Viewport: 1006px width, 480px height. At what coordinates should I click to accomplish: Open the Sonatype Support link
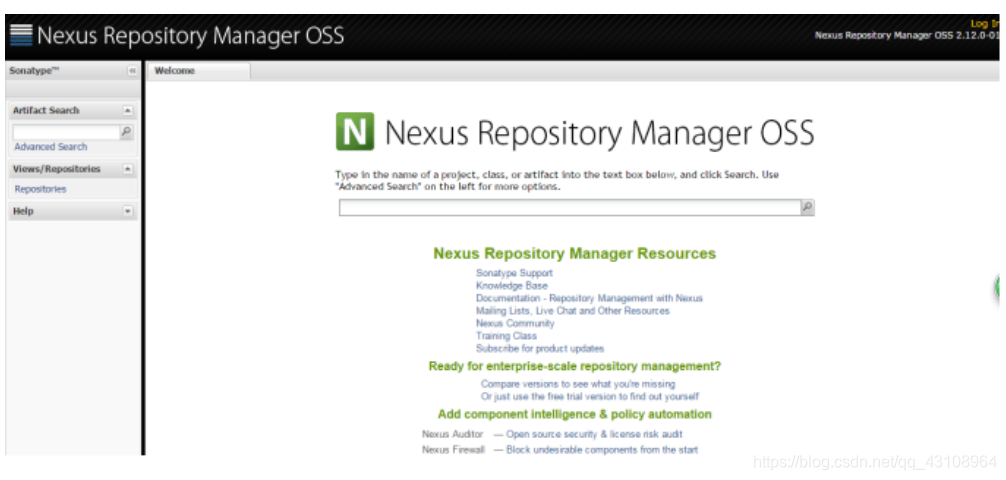[514, 273]
